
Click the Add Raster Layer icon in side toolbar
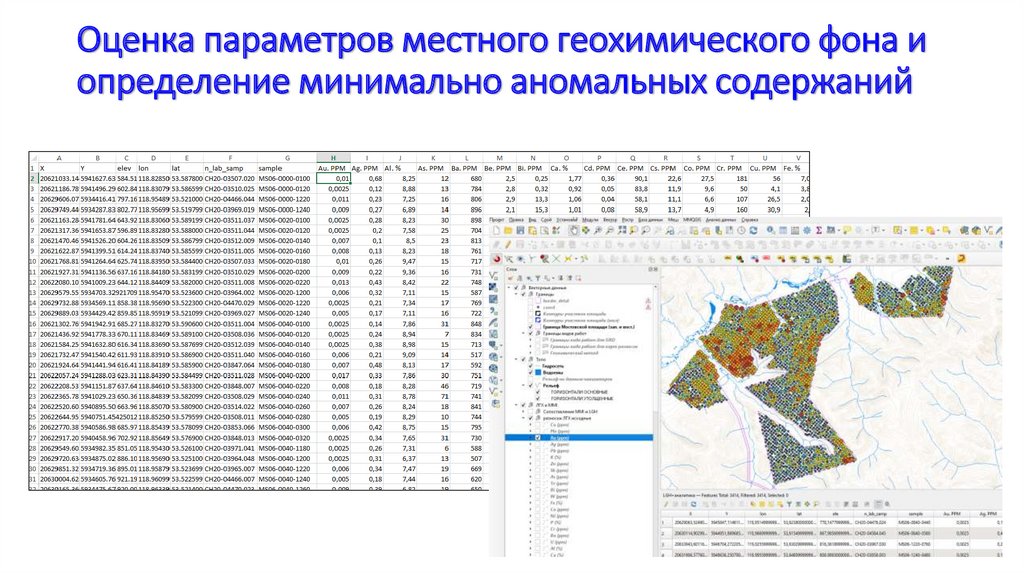[495, 287]
